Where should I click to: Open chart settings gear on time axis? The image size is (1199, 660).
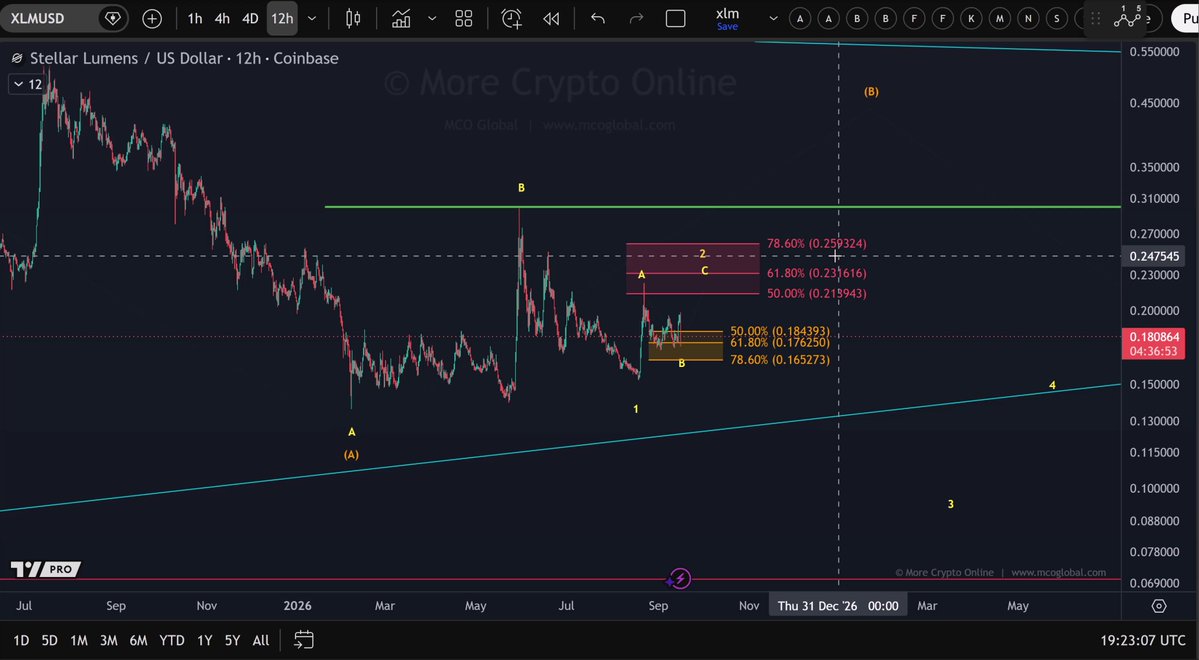(x=1159, y=606)
